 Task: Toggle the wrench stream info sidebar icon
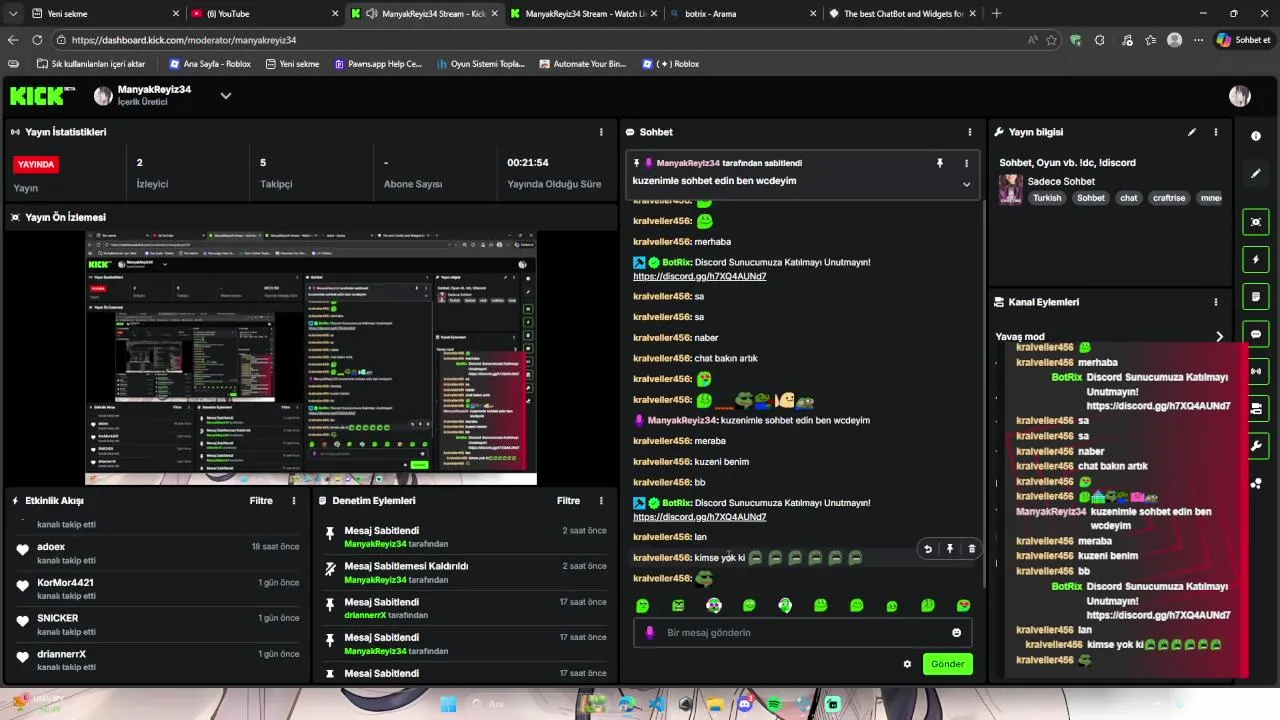pyautogui.click(x=1256, y=445)
